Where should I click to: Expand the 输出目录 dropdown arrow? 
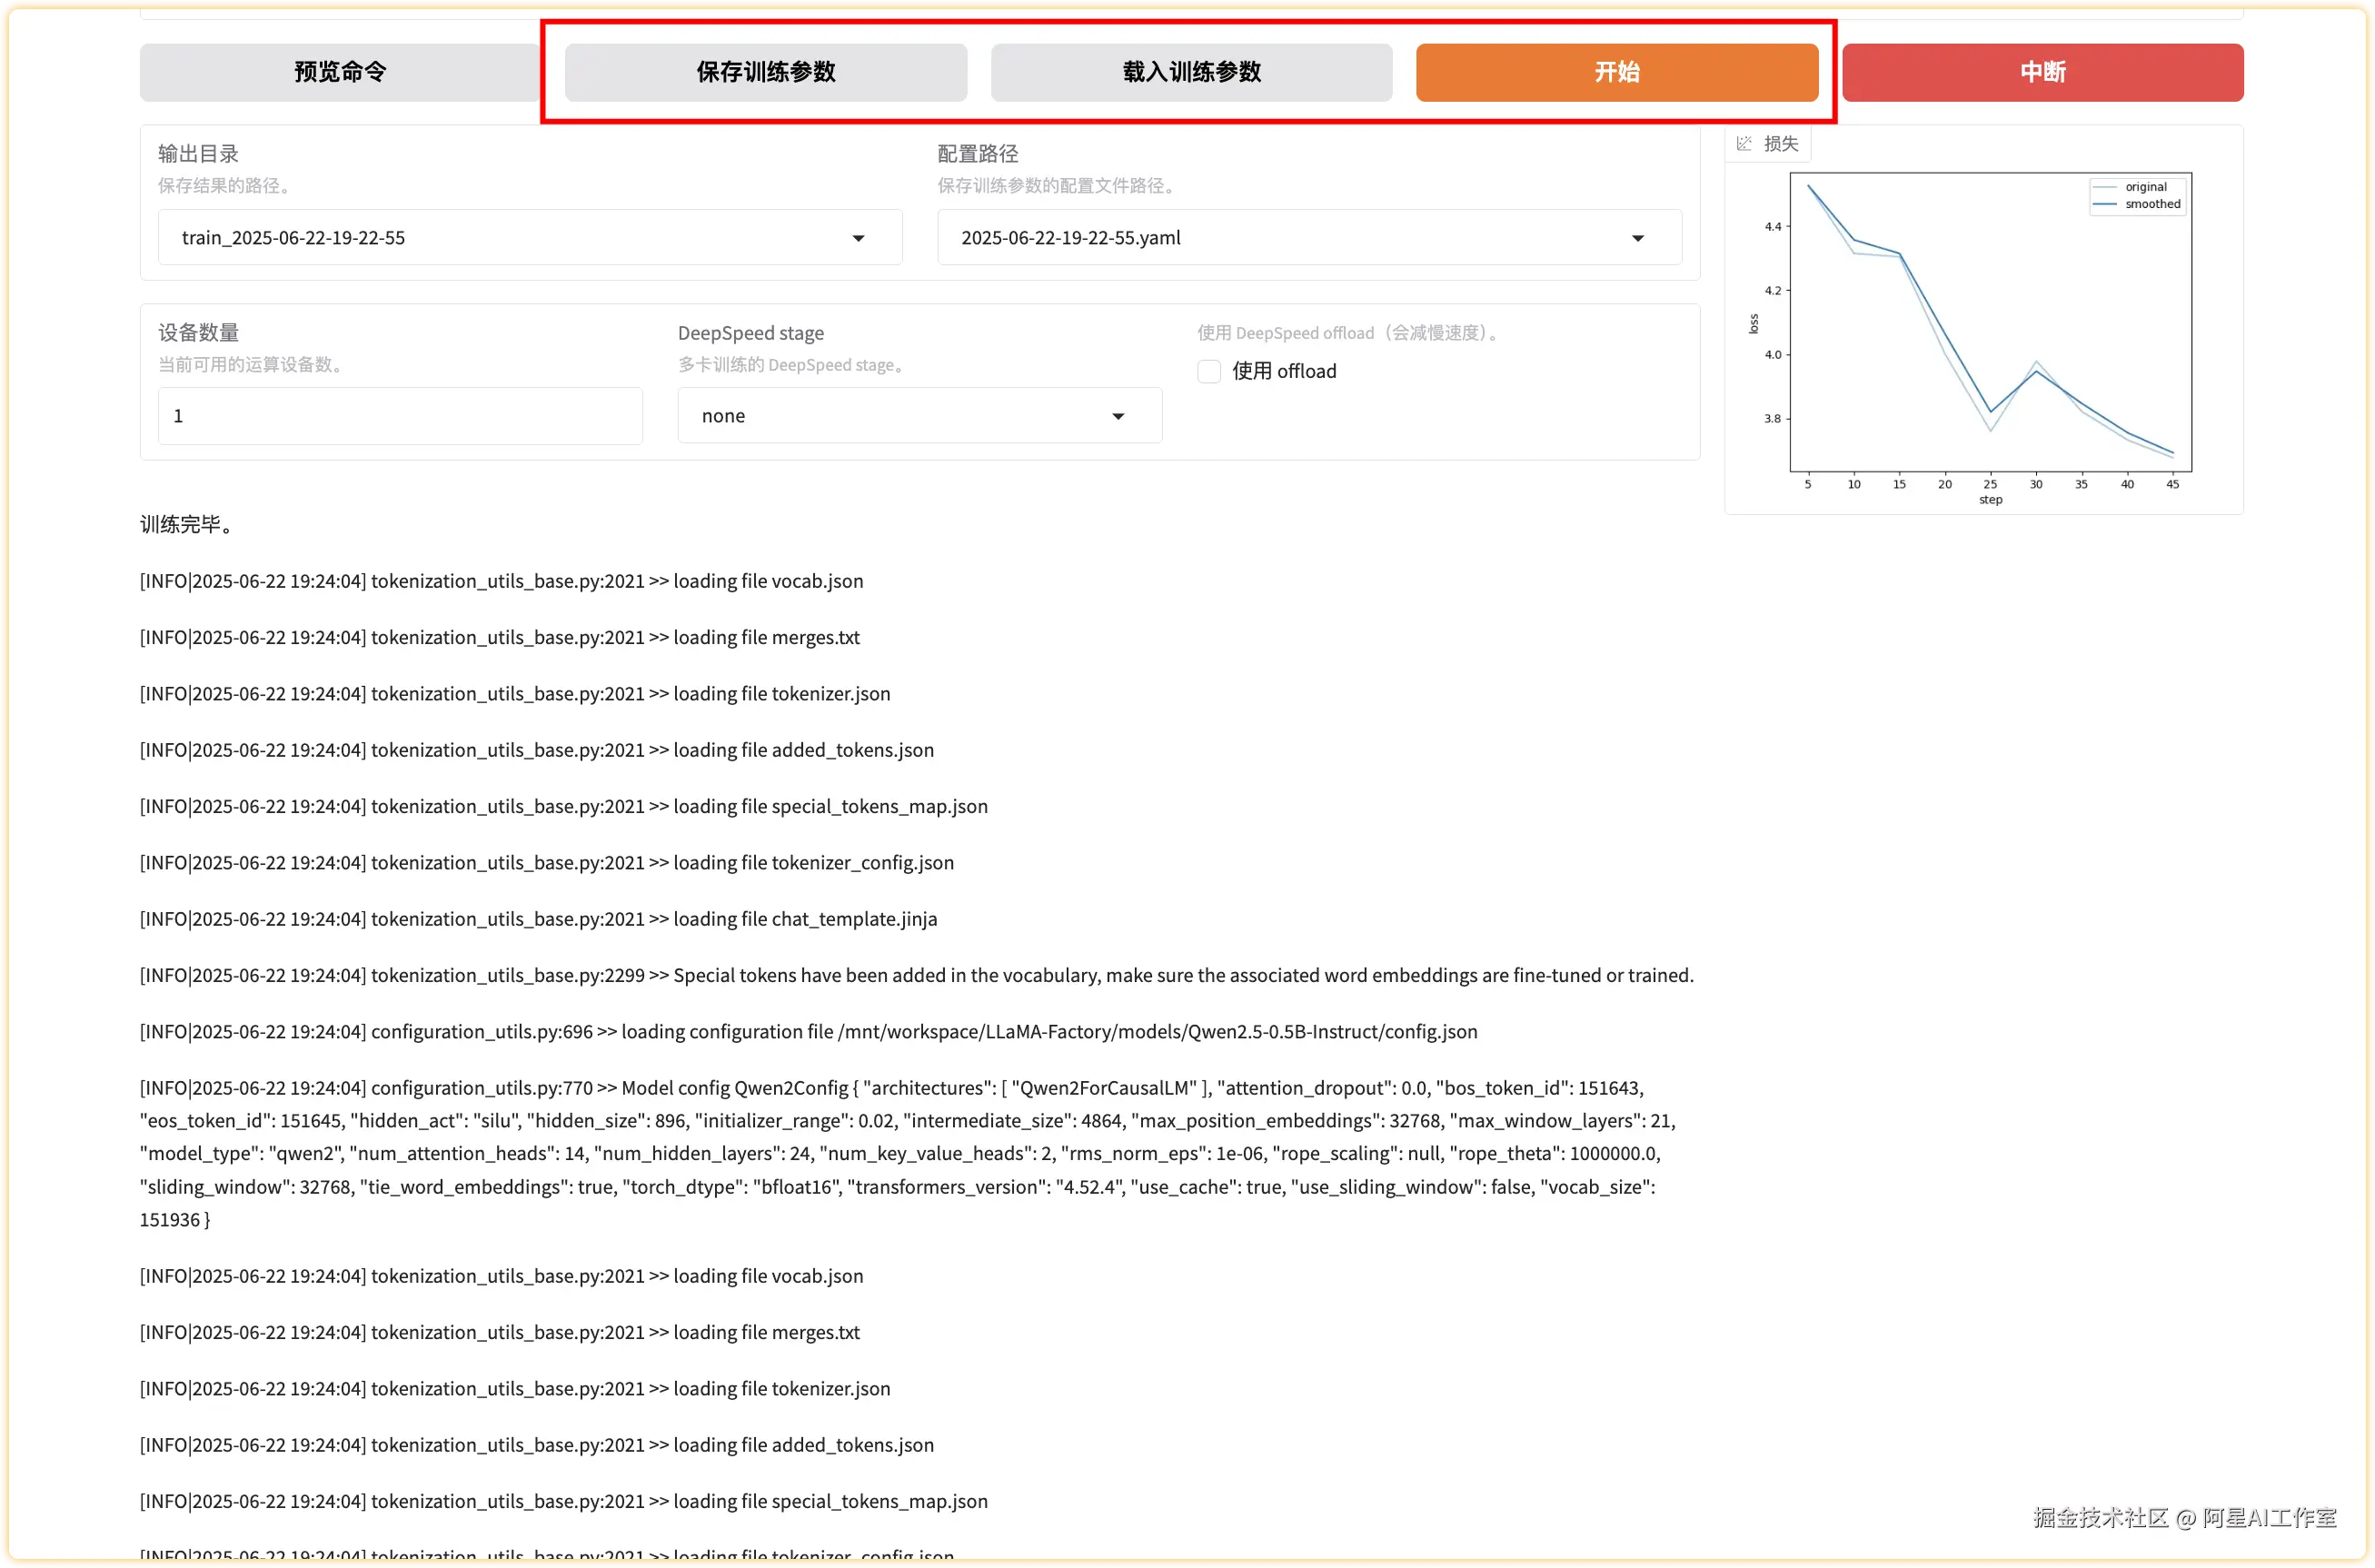[858, 238]
